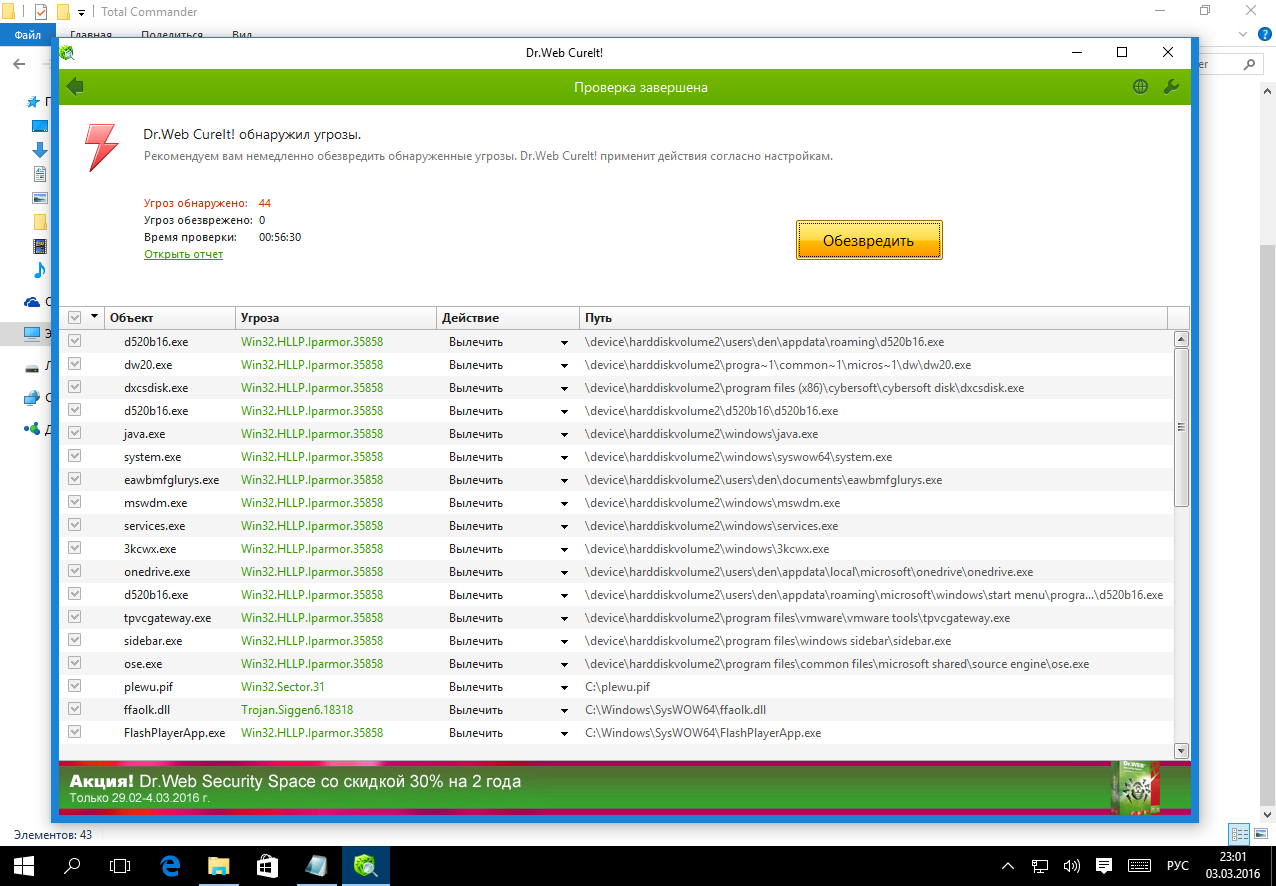1276x886 pixels.
Task: Expand dropdown arrow next to header checkbox
Action: tap(95, 317)
